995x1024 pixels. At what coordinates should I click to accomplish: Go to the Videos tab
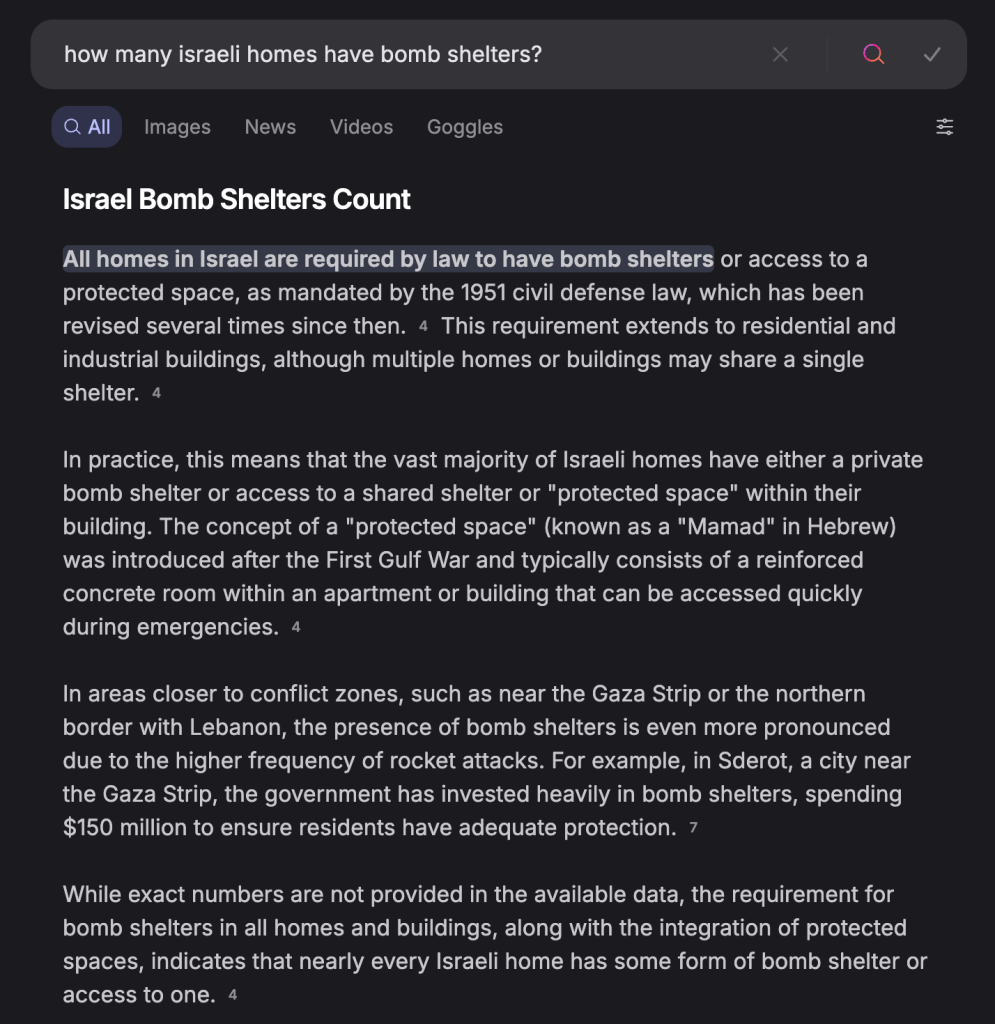coord(361,127)
